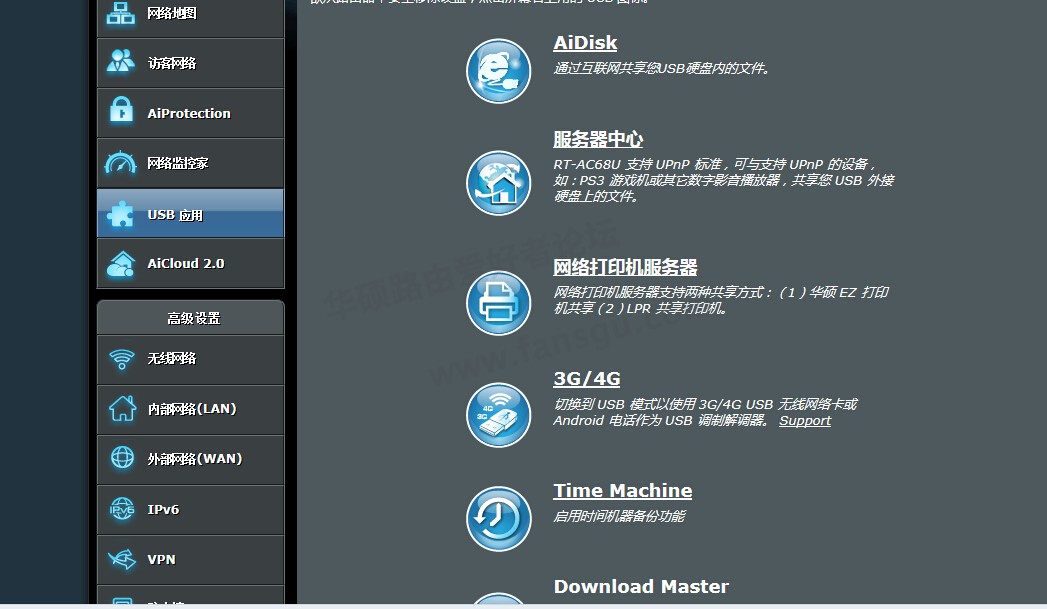Click the Support link
This screenshot has width=1047, height=609.
click(805, 421)
